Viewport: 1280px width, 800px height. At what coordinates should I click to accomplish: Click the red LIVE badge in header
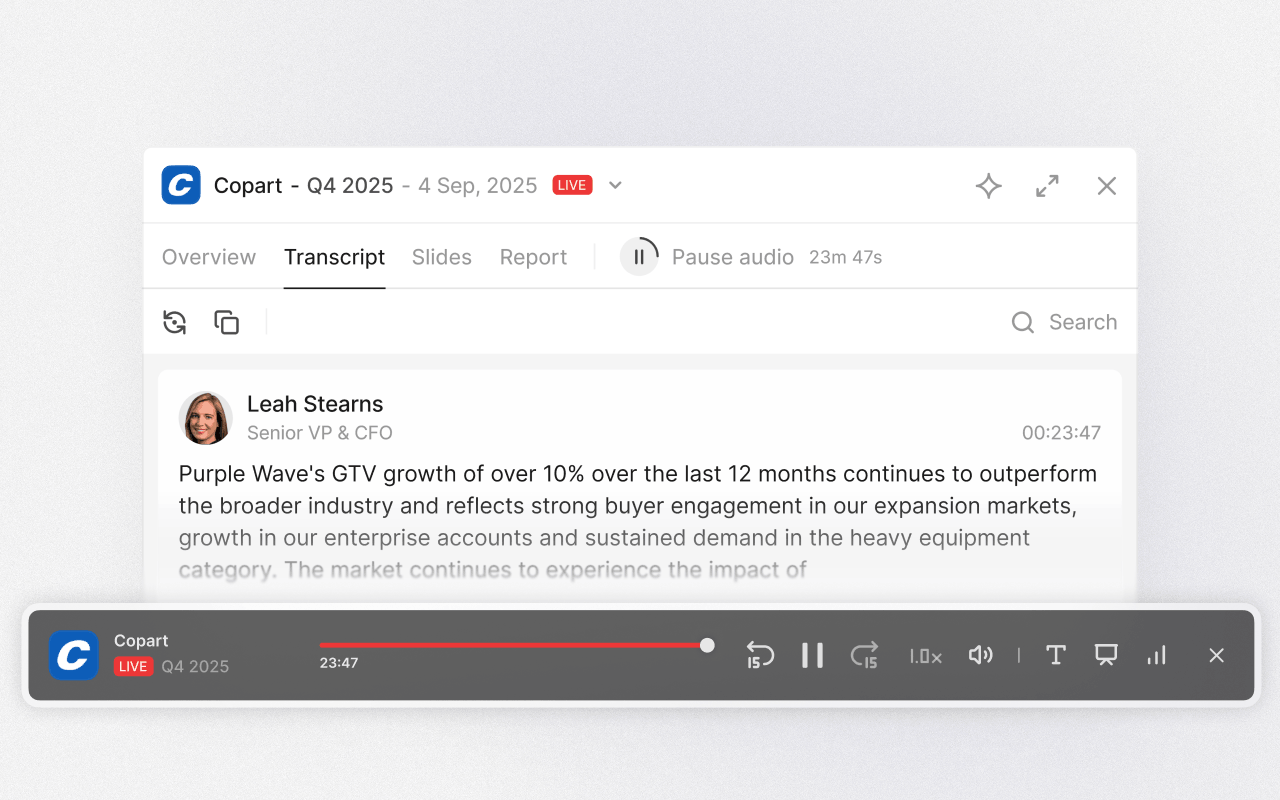point(572,185)
